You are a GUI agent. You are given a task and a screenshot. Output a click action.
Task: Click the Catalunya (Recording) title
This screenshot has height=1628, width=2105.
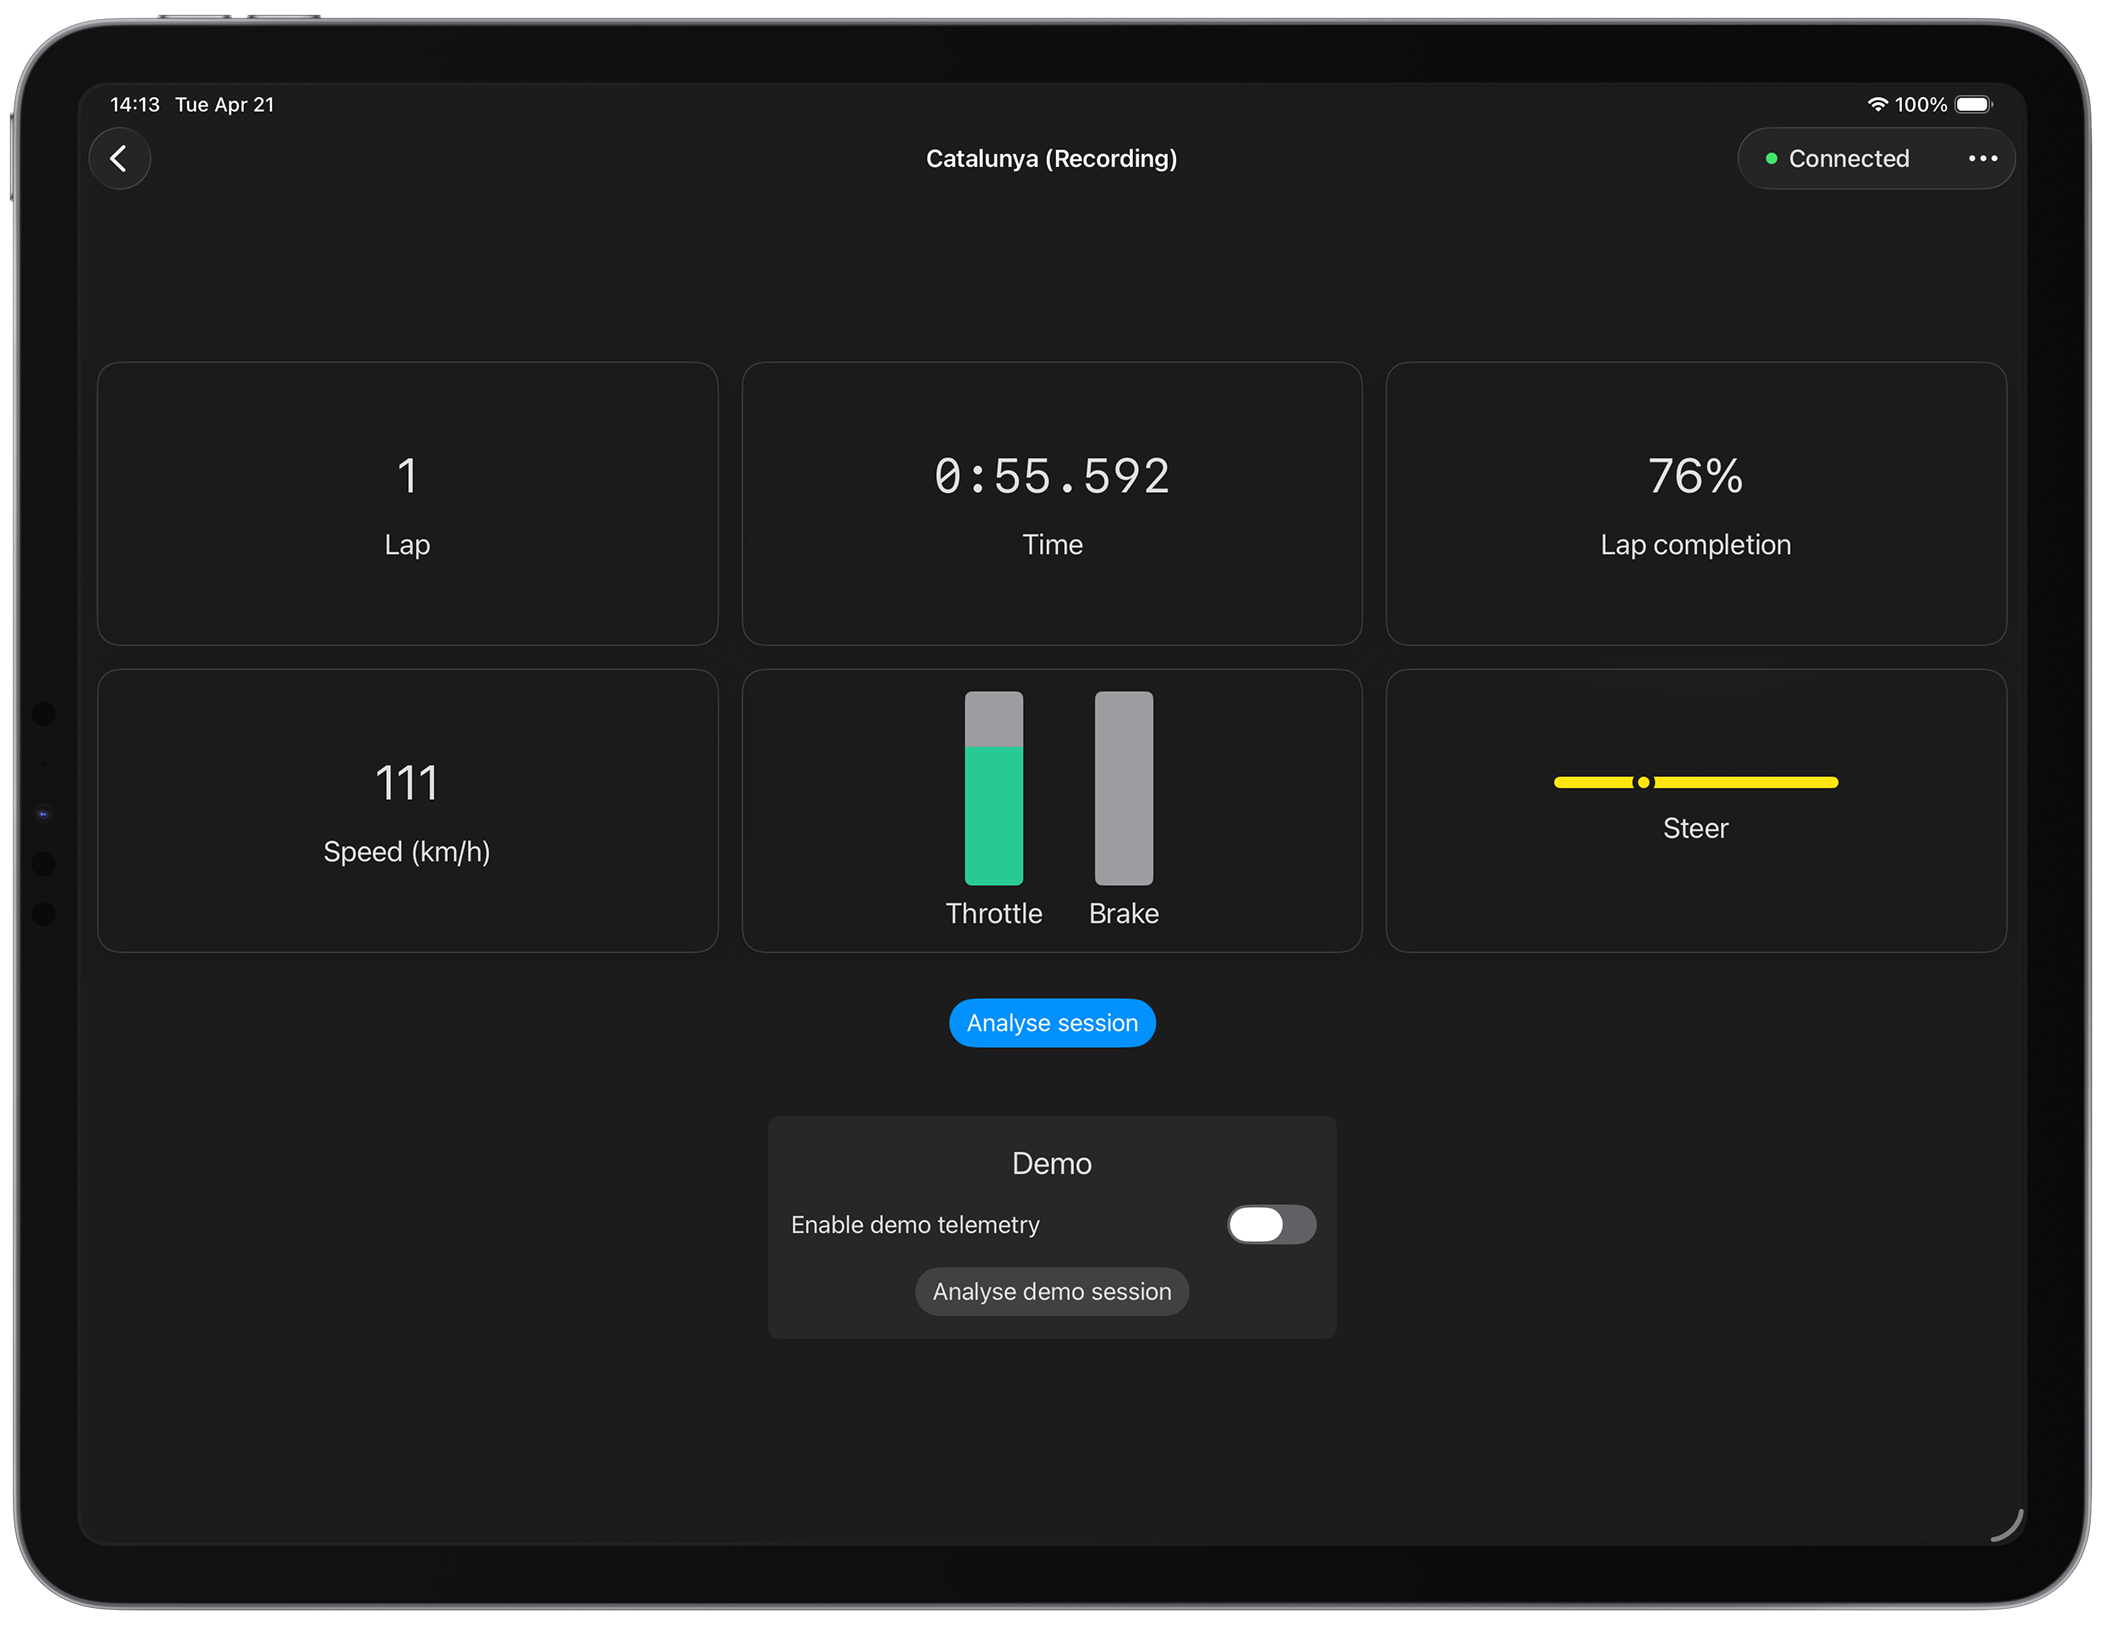tap(1051, 158)
